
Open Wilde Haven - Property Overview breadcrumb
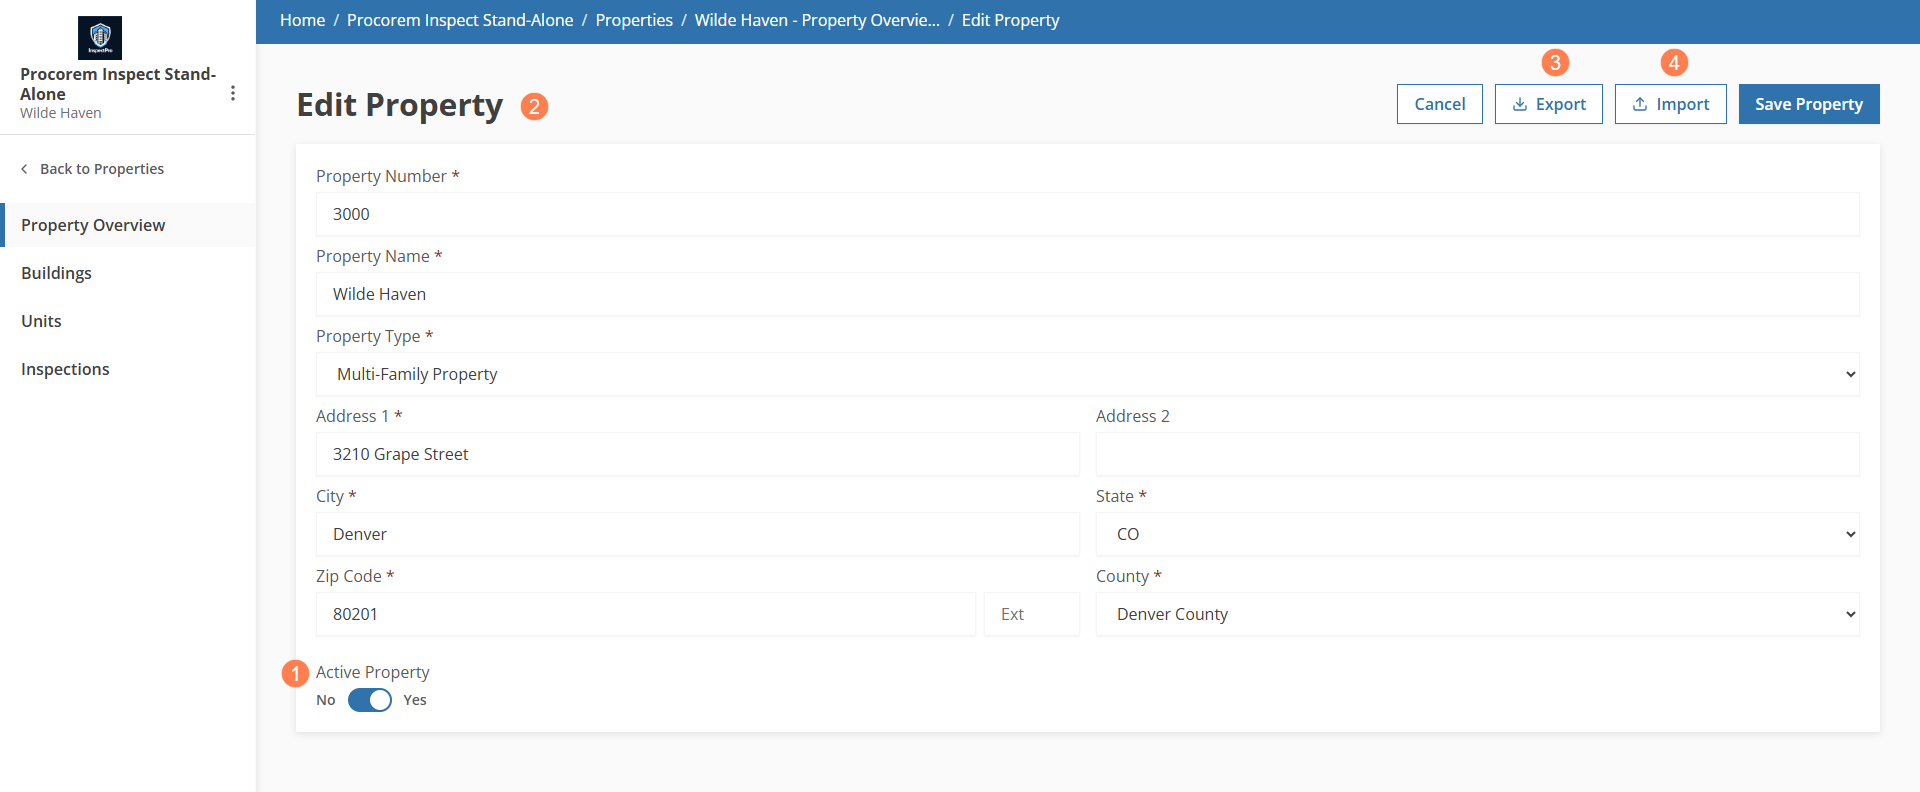point(817,20)
